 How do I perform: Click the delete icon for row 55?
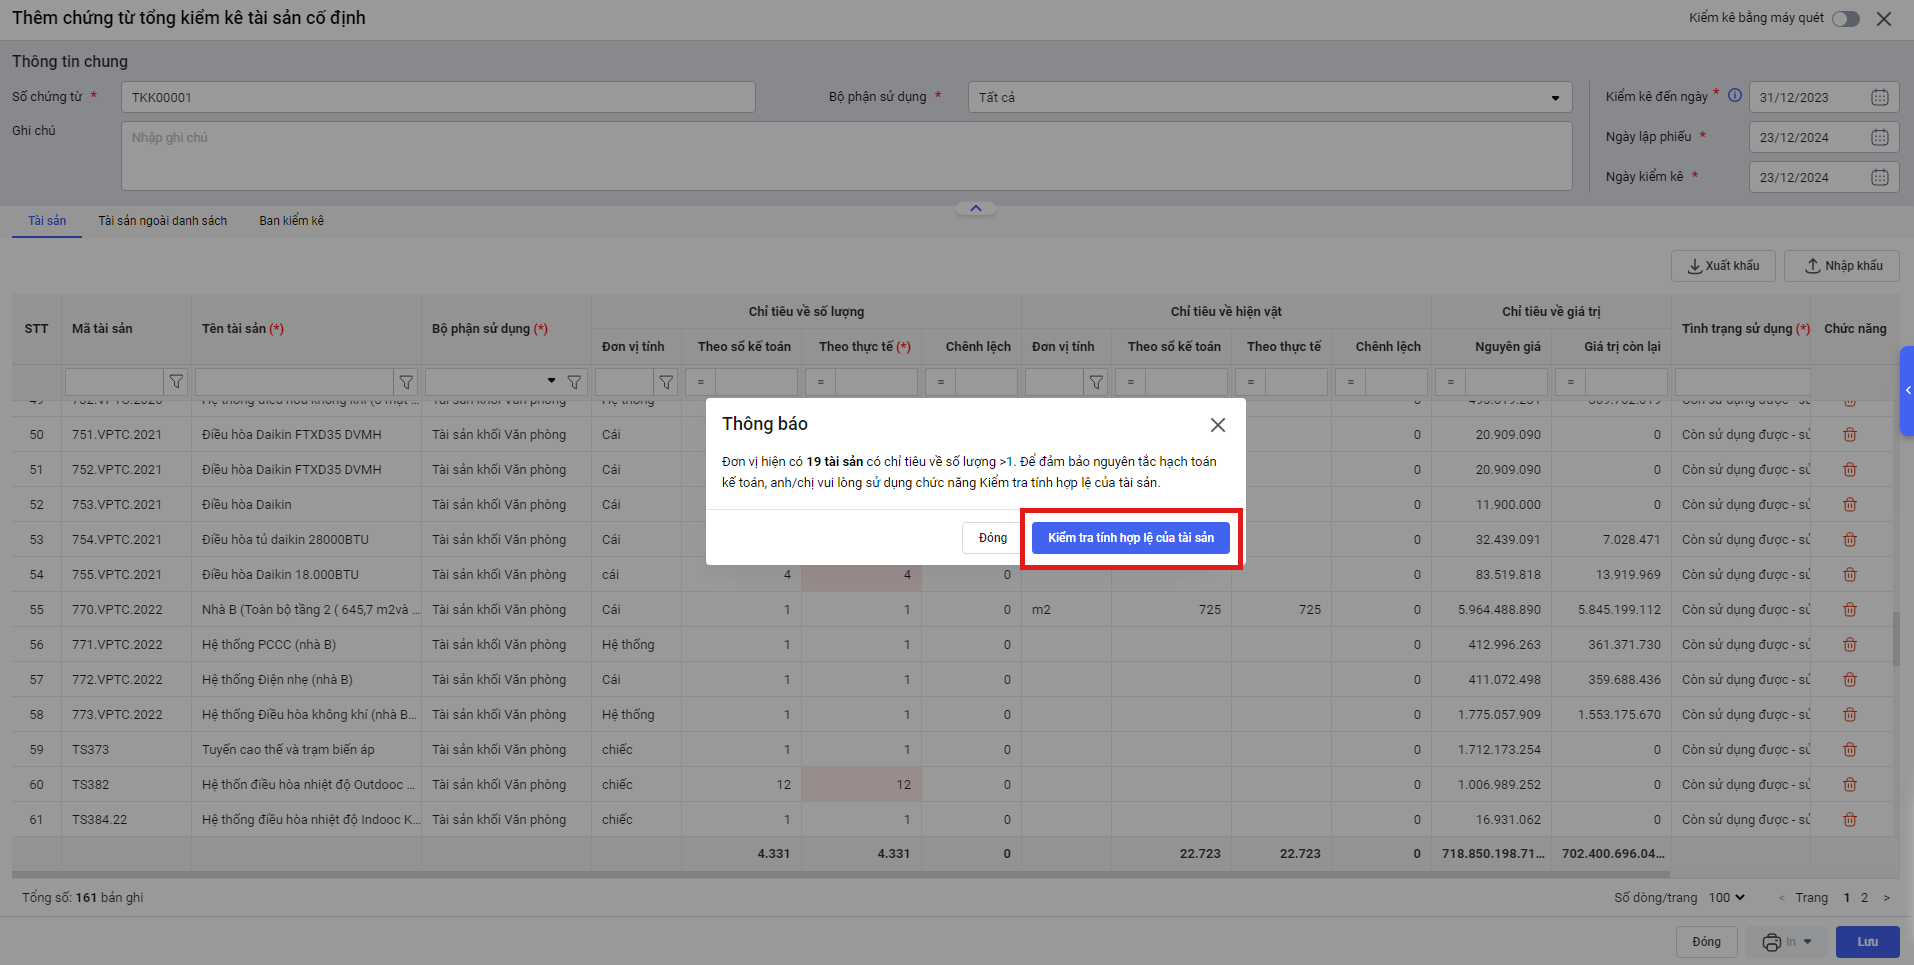click(1849, 609)
